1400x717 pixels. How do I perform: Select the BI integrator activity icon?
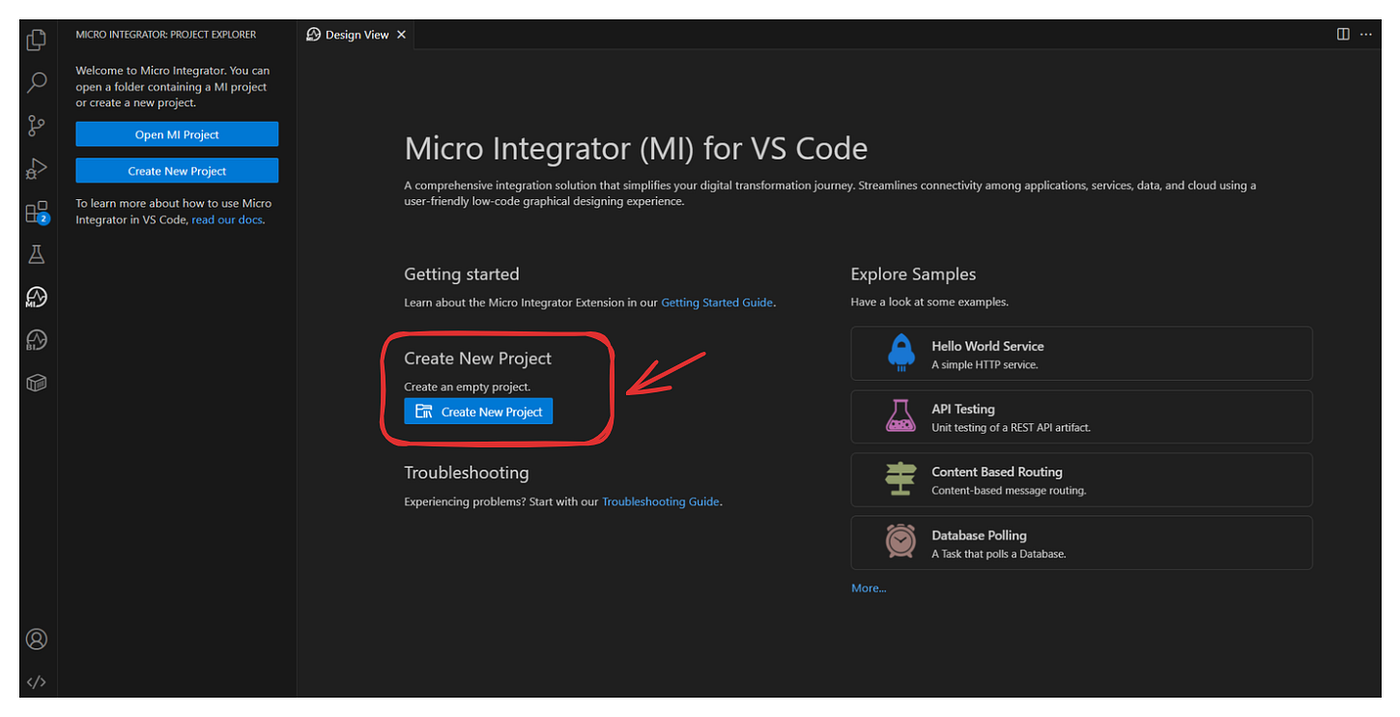pos(36,340)
